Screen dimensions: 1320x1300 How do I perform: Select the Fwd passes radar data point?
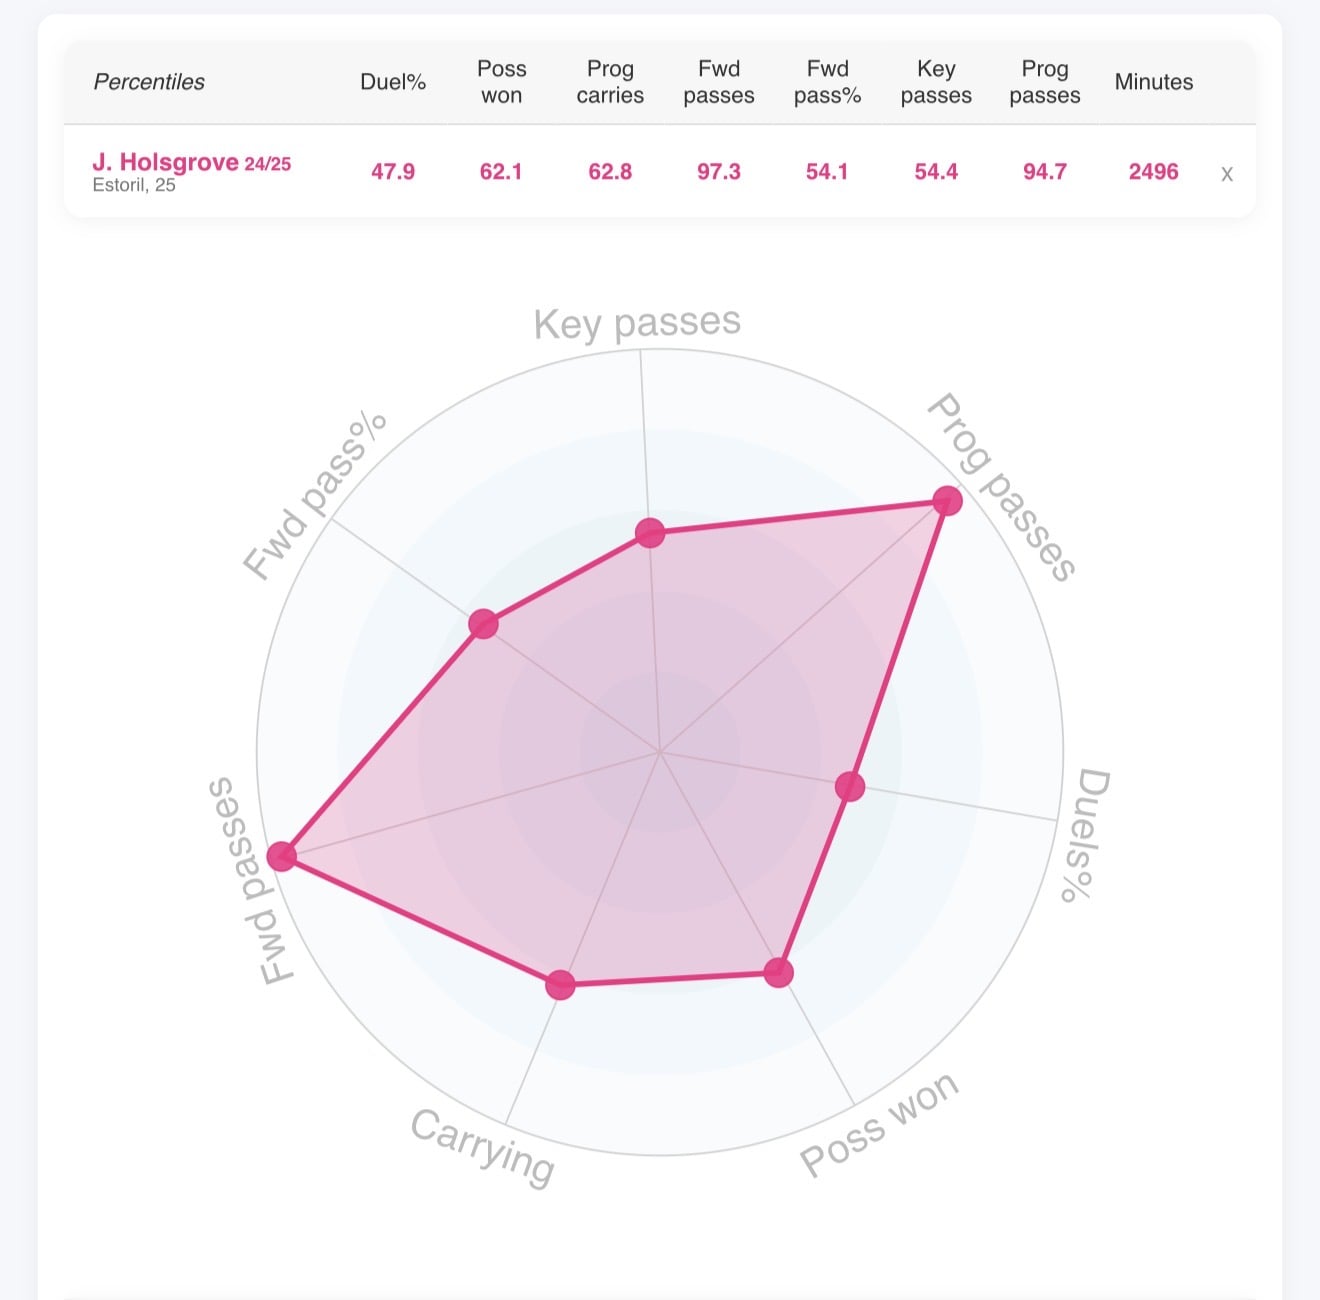(x=281, y=856)
